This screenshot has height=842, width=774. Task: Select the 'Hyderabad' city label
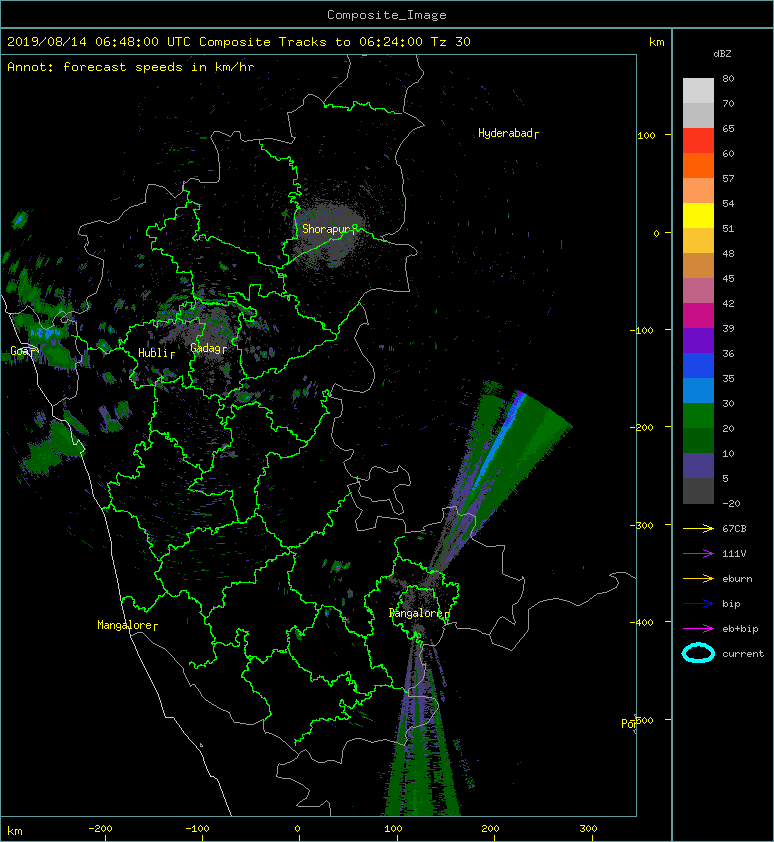tap(505, 133)
